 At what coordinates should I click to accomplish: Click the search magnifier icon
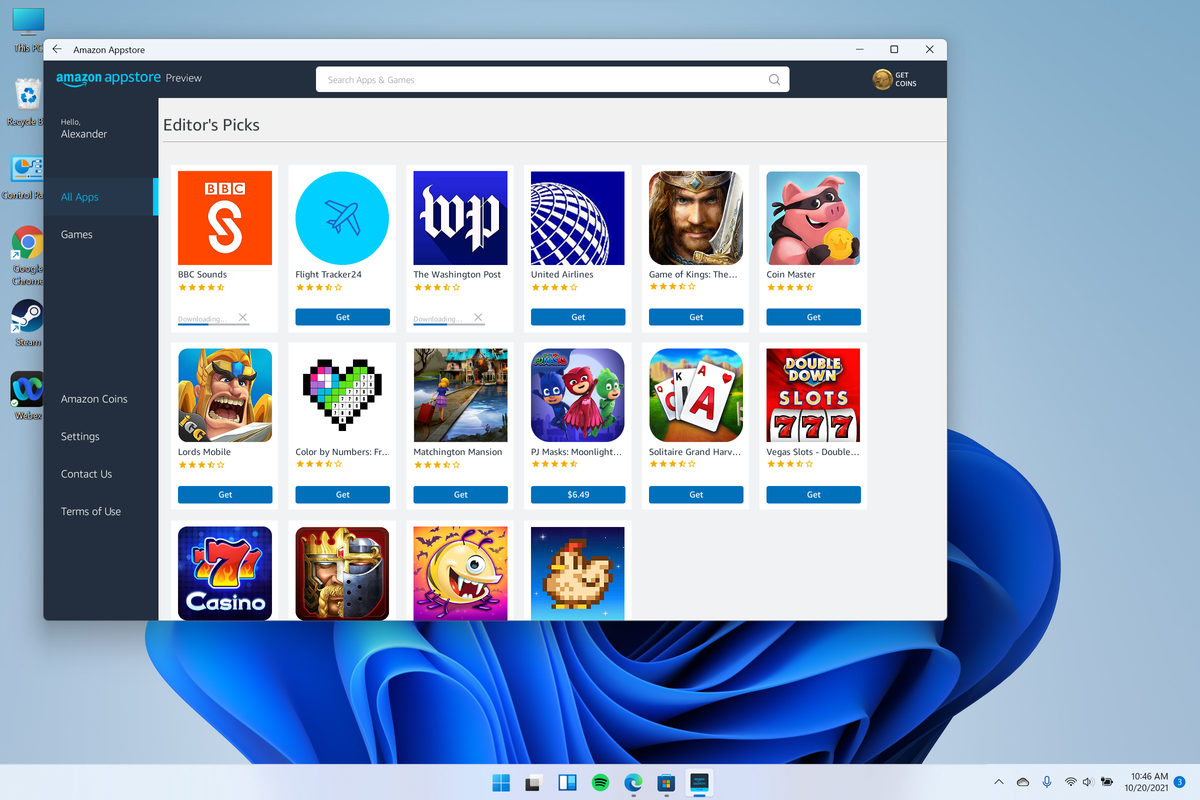tap(773, 79)
